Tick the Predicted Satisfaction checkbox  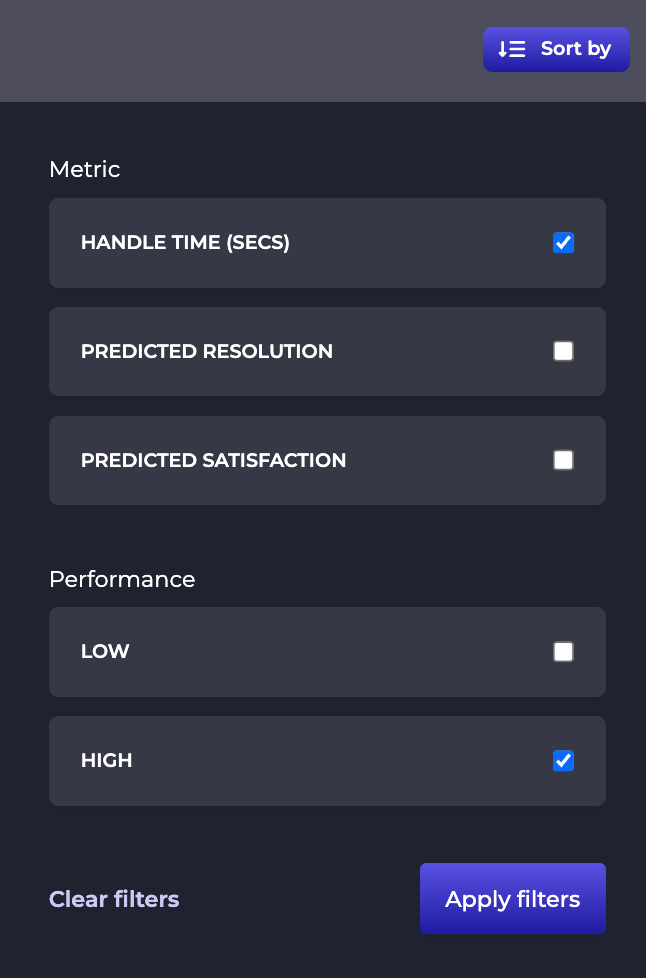pos(563,460)
